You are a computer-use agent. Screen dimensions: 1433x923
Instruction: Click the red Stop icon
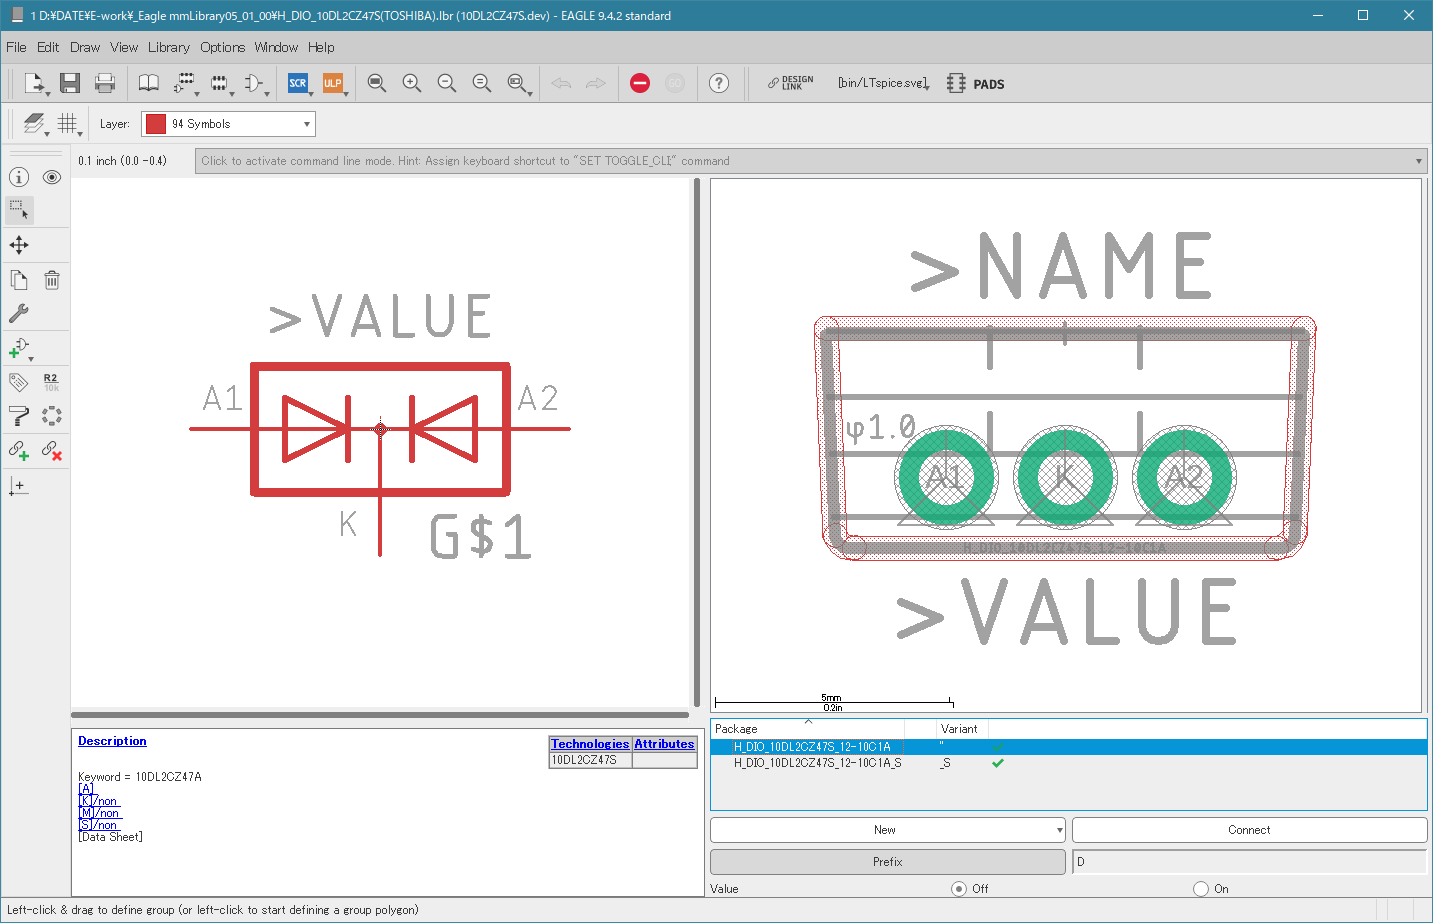640,83
